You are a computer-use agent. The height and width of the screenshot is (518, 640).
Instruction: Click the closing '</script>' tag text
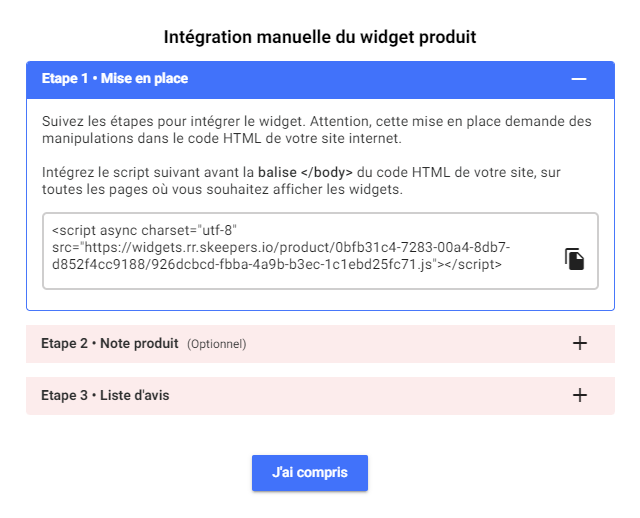click(x=470, y=265)
